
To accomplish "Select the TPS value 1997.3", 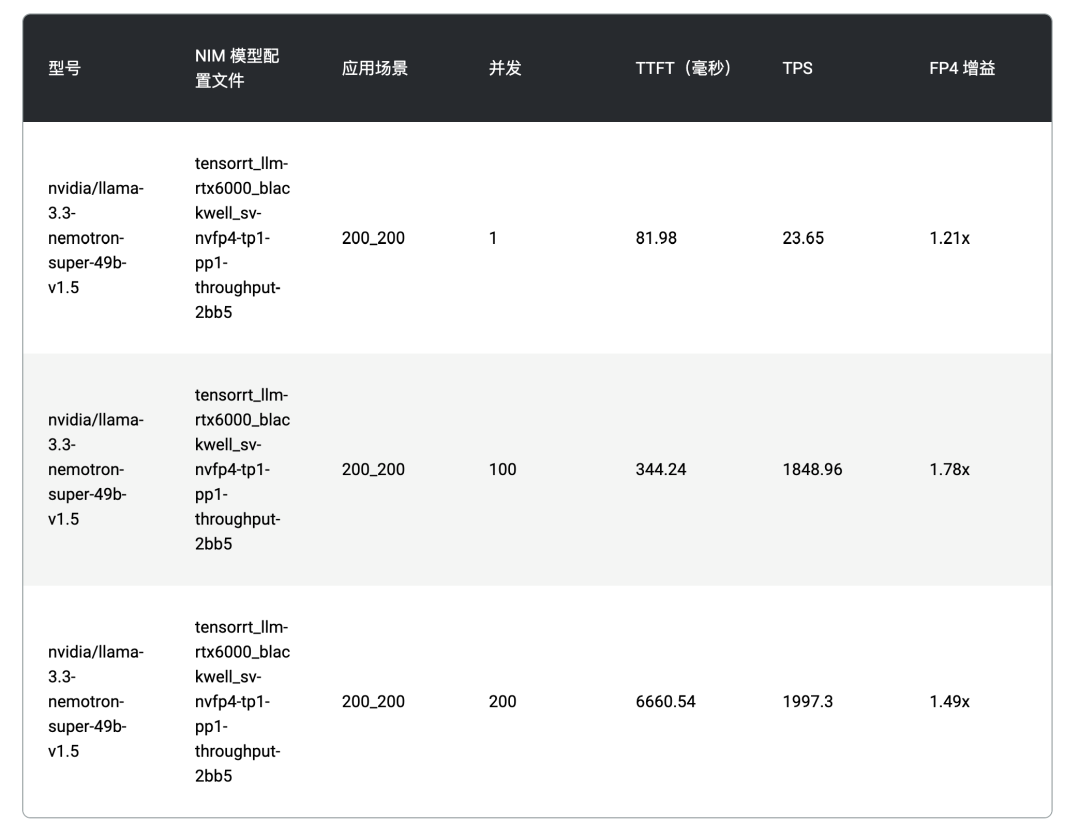I will [807, 702].
